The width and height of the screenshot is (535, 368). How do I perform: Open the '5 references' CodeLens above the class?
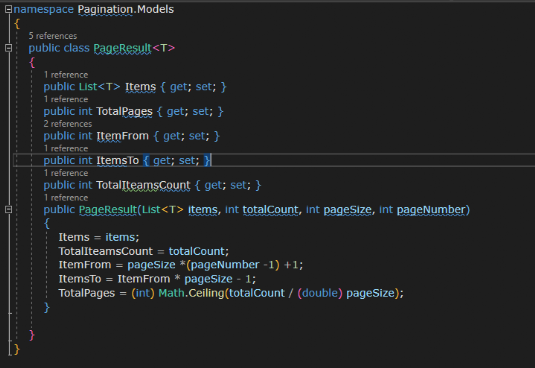click(x=53, y=36)
